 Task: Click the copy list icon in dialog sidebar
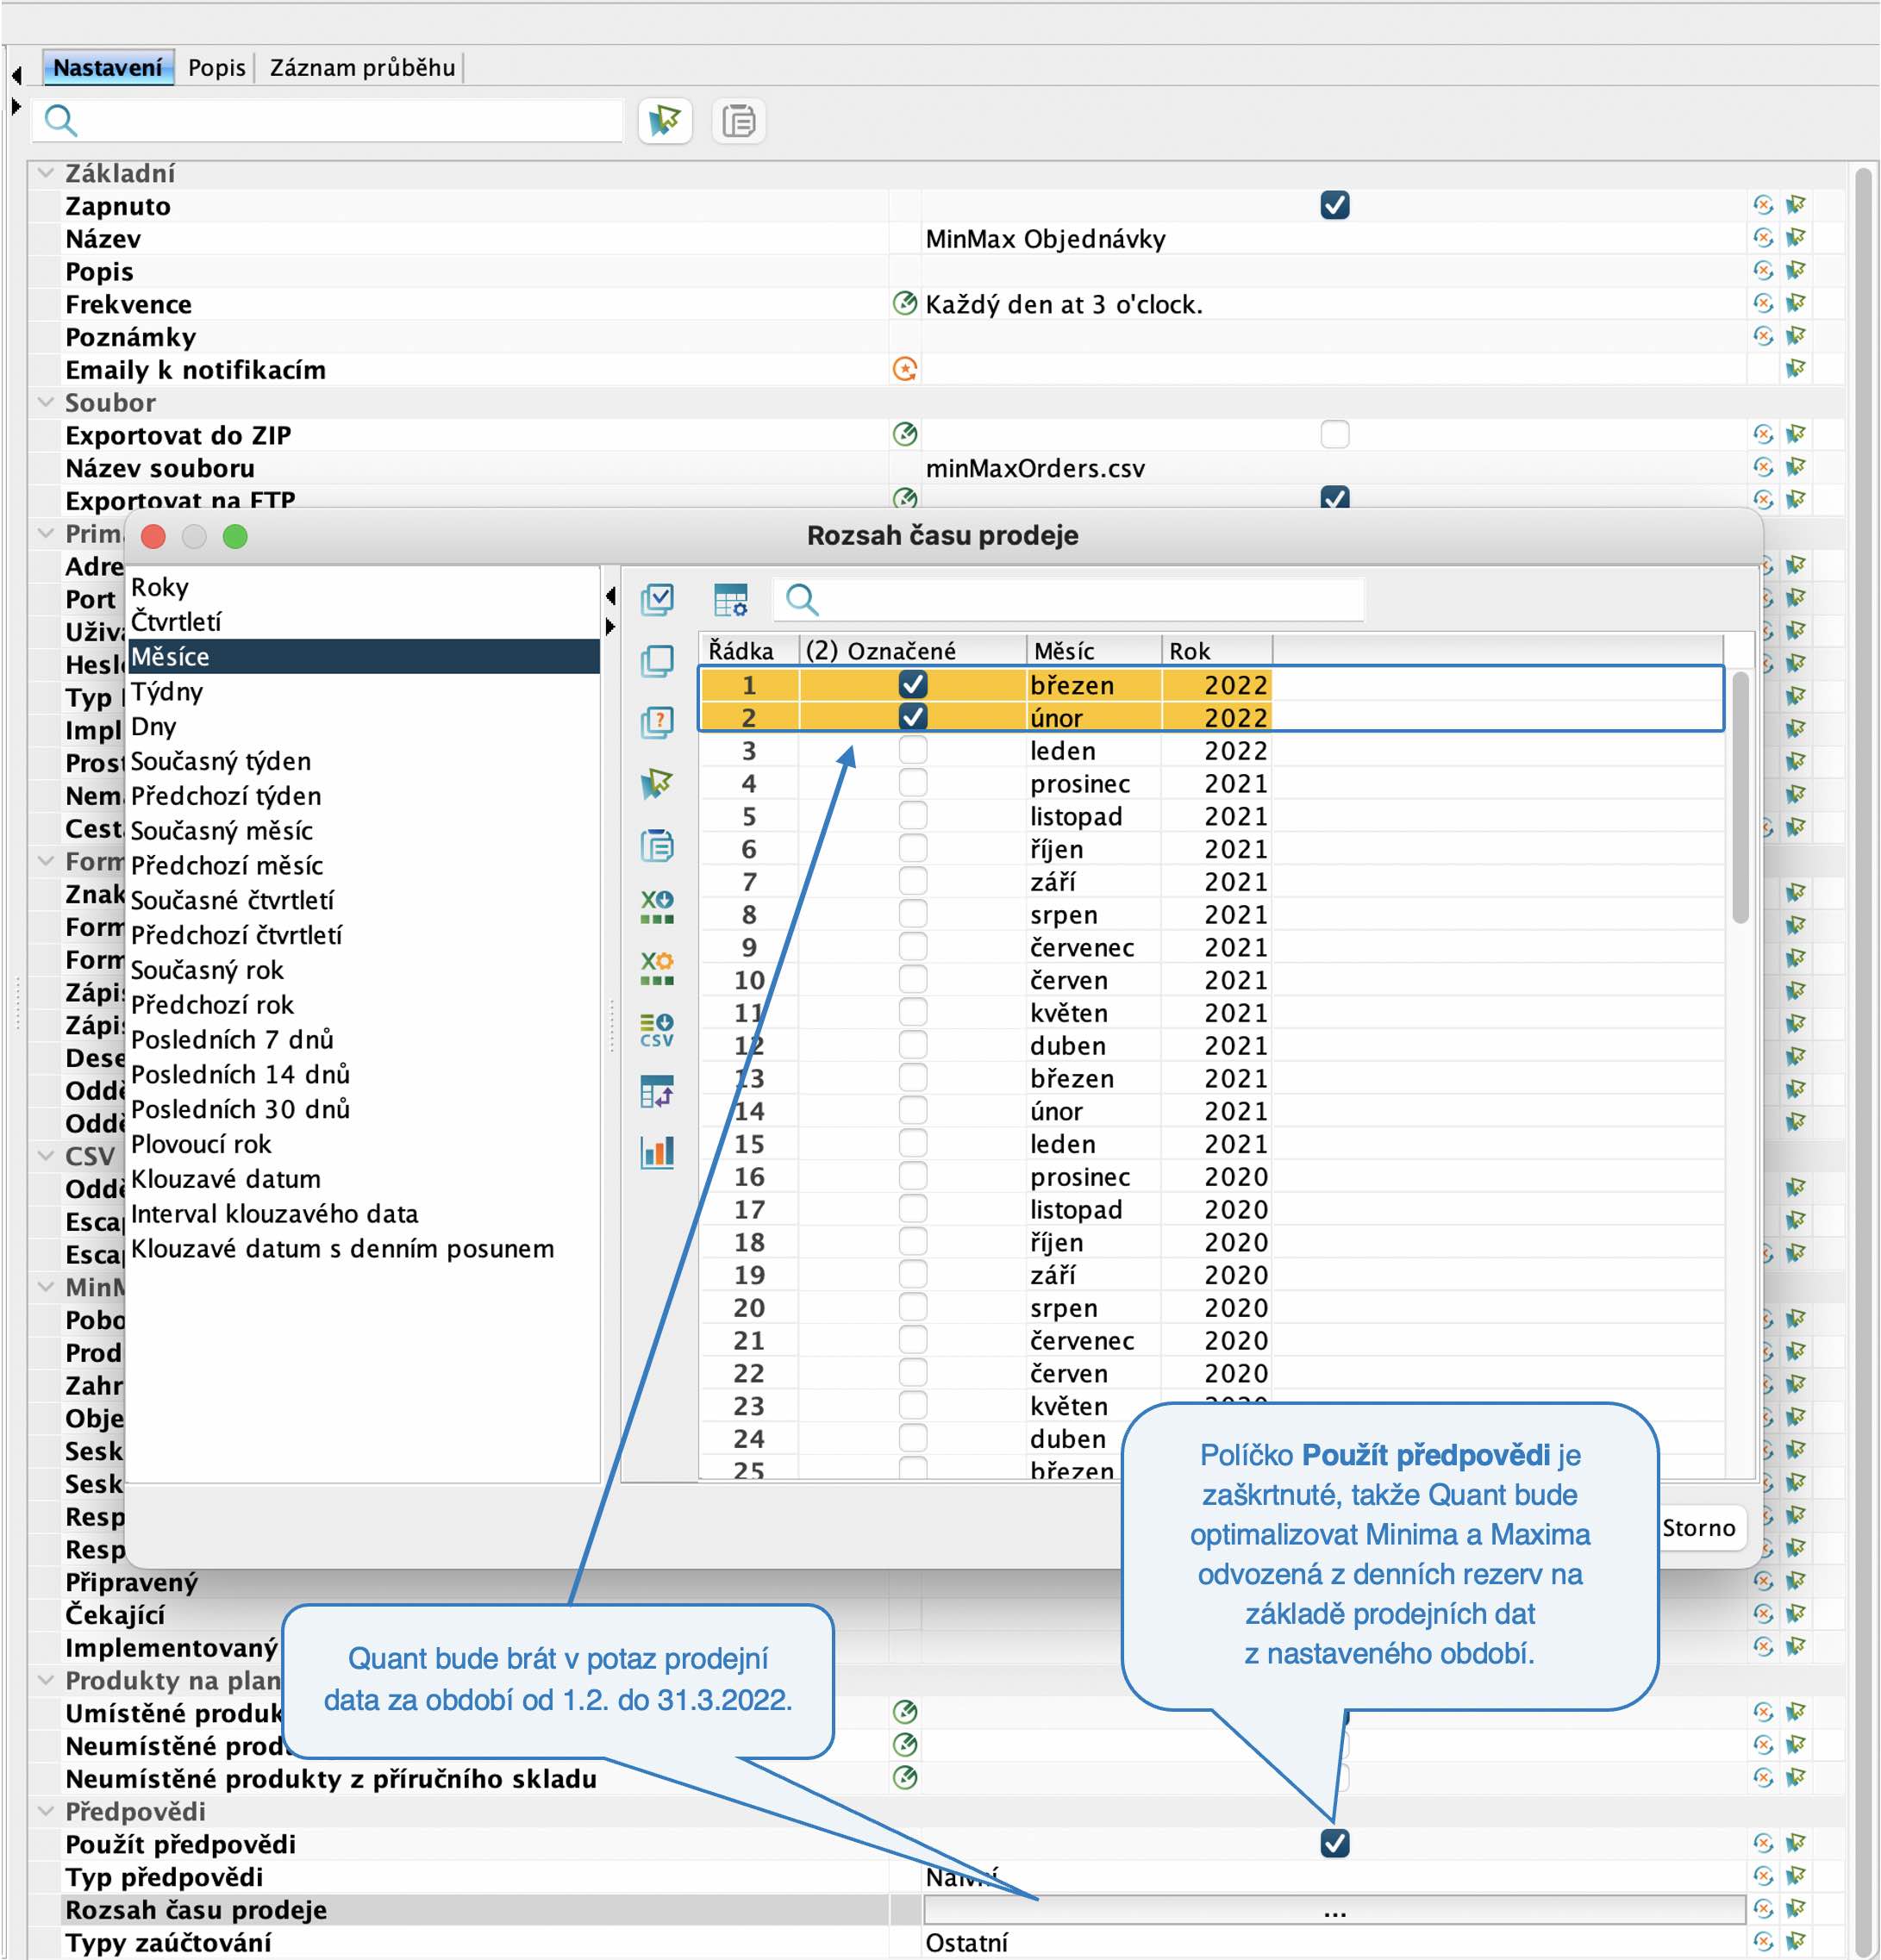657,846
